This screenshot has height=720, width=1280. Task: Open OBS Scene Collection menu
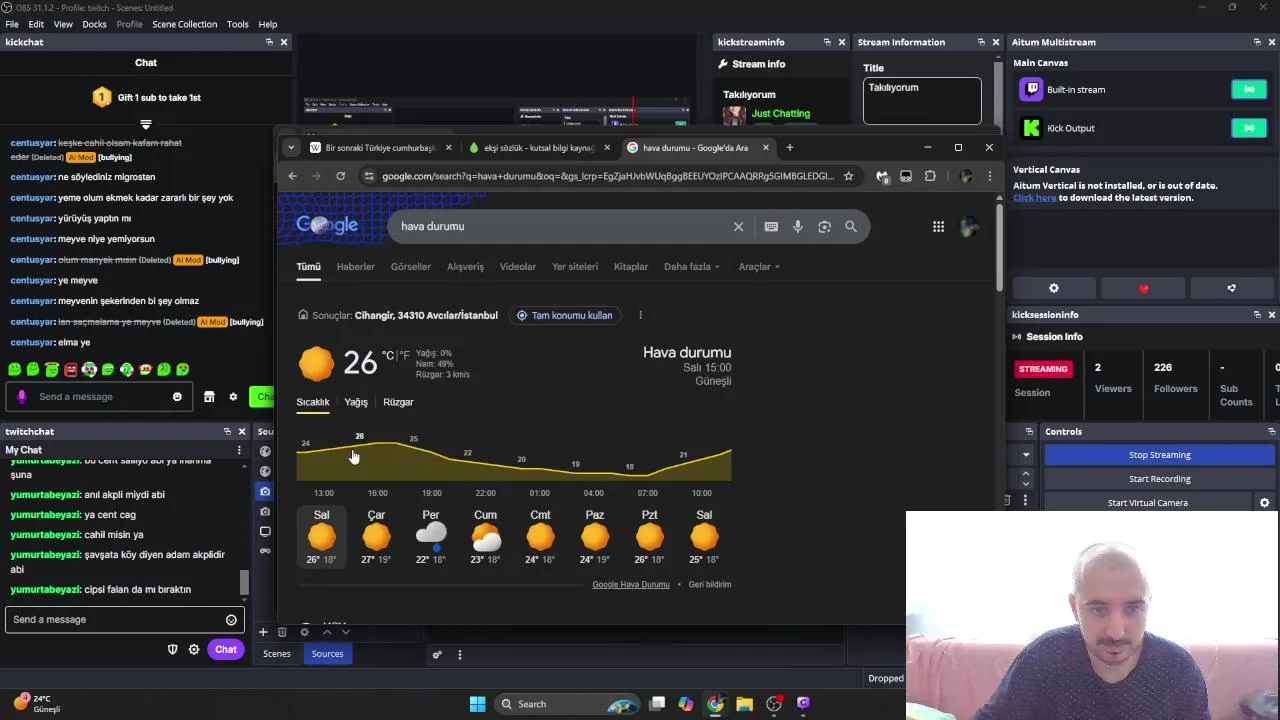184,24
